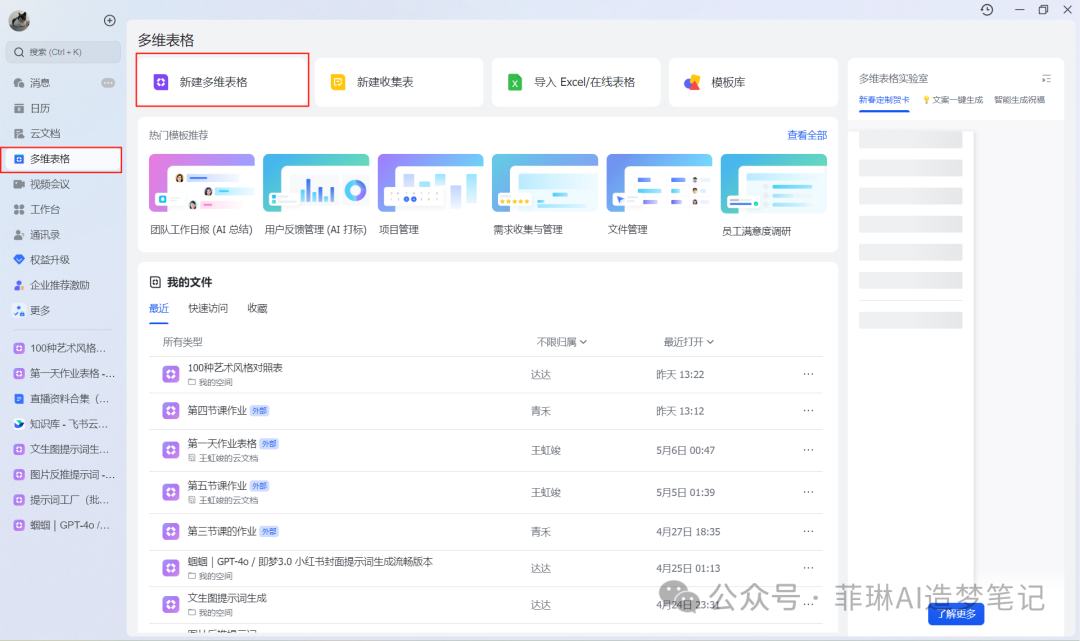Select 智能生成祝福 lab tab
The width and height of the screenshot is (1080, 641).
1019,100
